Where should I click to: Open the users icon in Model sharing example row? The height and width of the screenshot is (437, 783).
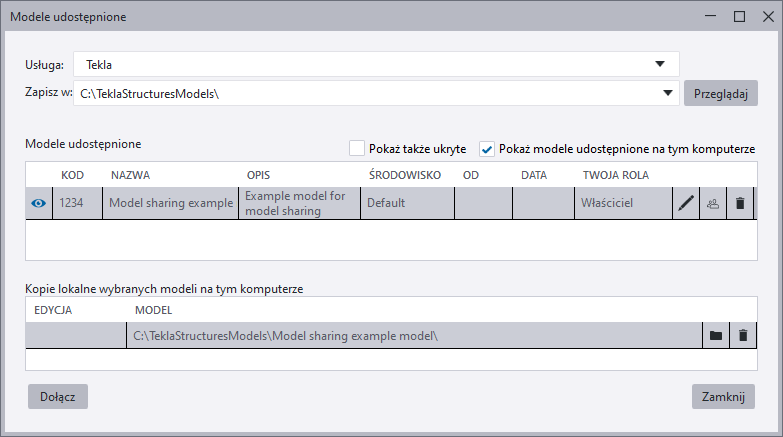713,203
